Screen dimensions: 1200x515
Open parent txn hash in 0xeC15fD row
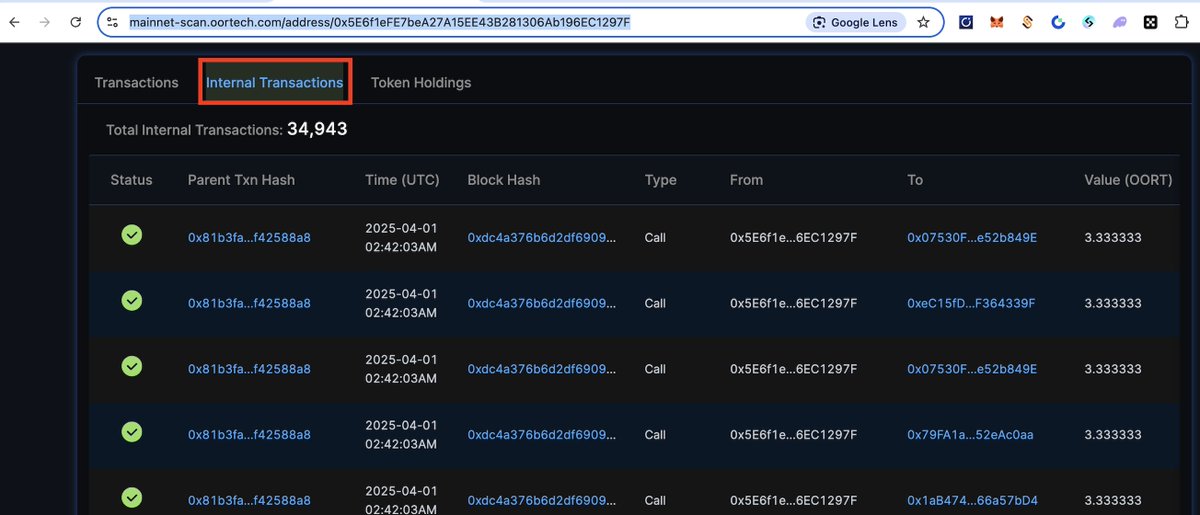click(249, 303)
